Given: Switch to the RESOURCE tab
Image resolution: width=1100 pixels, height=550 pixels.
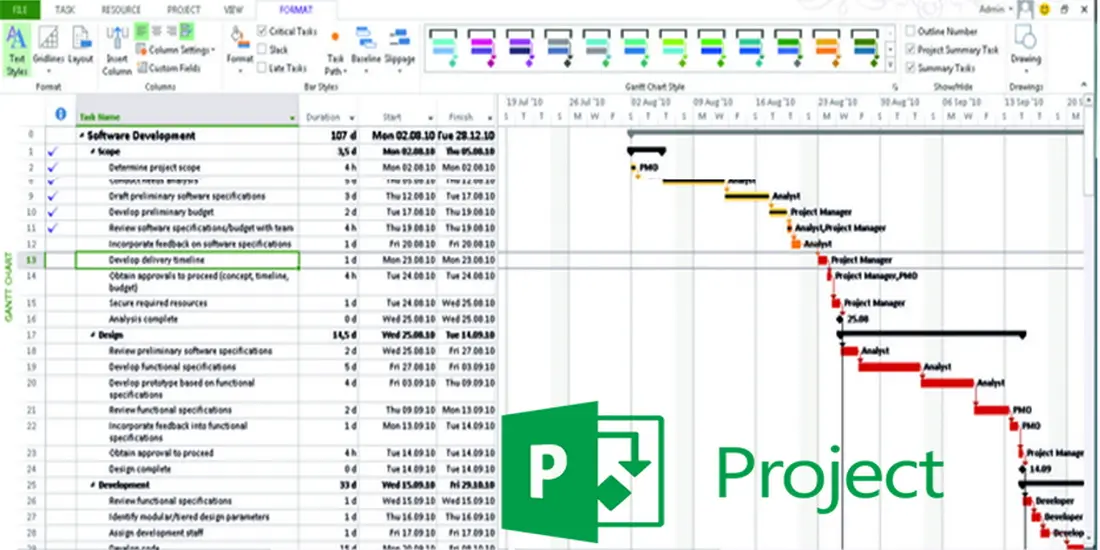Looking at the screenshot, I should click(121, 10).
